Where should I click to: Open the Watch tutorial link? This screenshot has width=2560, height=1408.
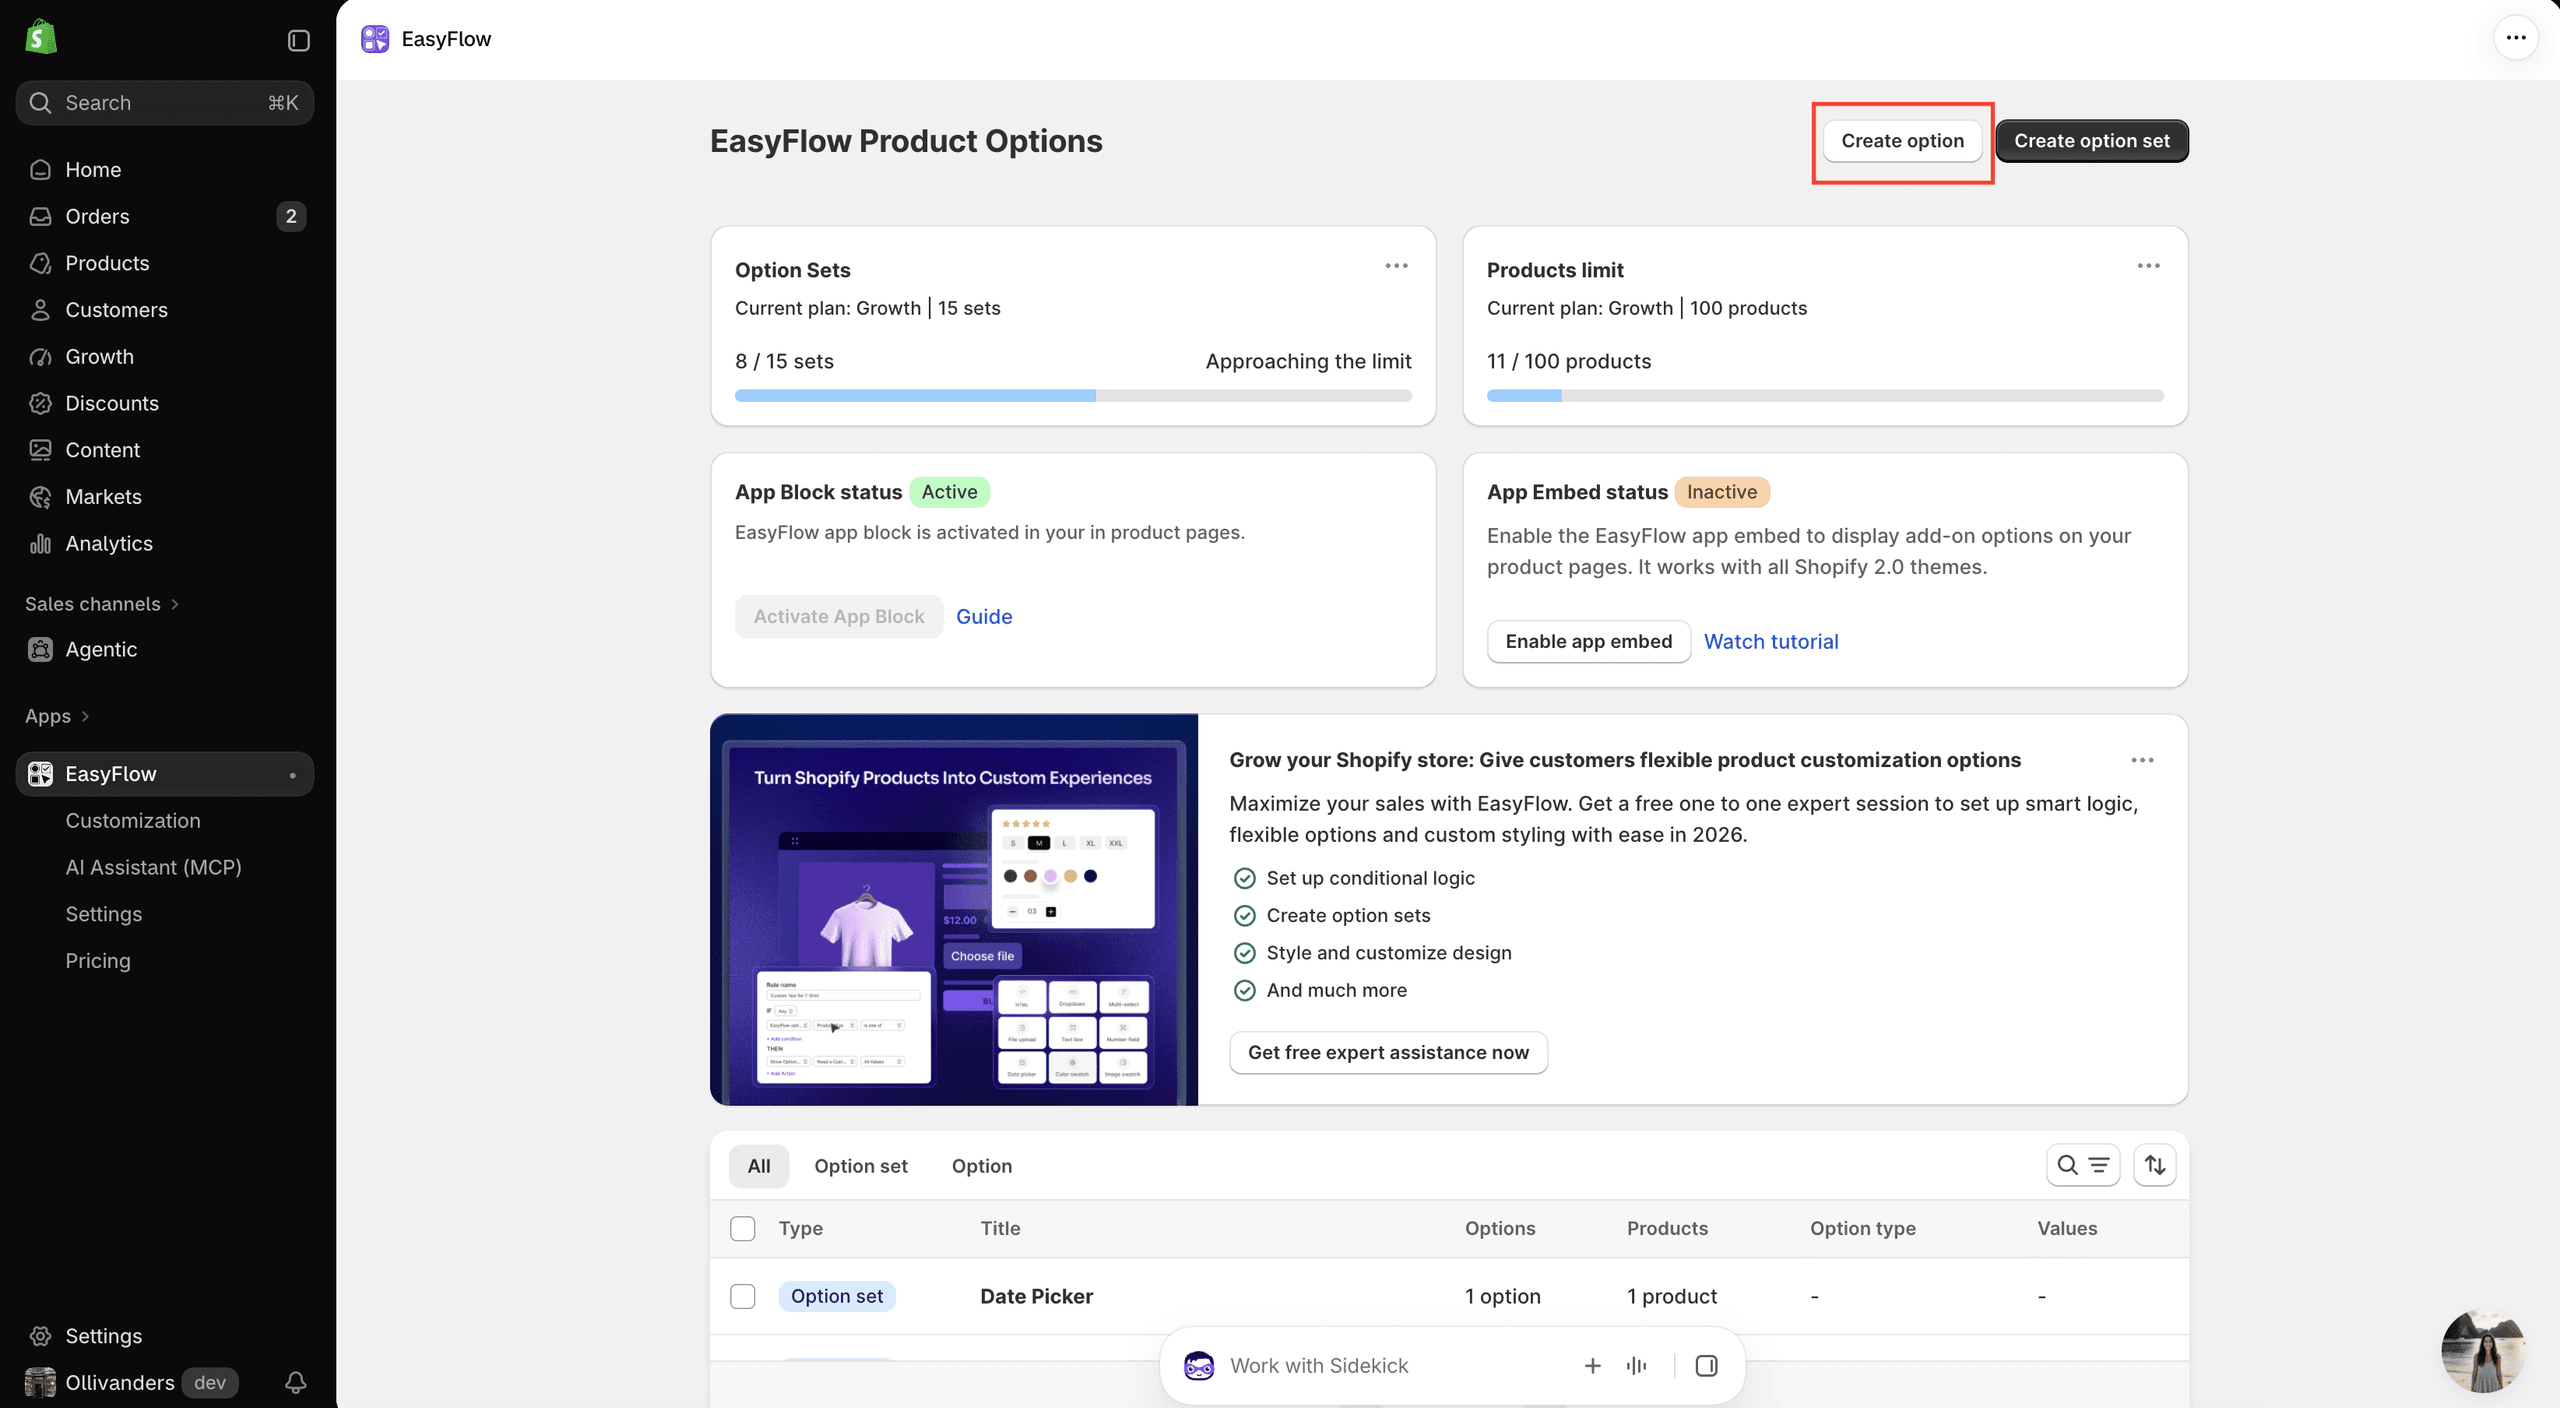[x=1771, y=641]
